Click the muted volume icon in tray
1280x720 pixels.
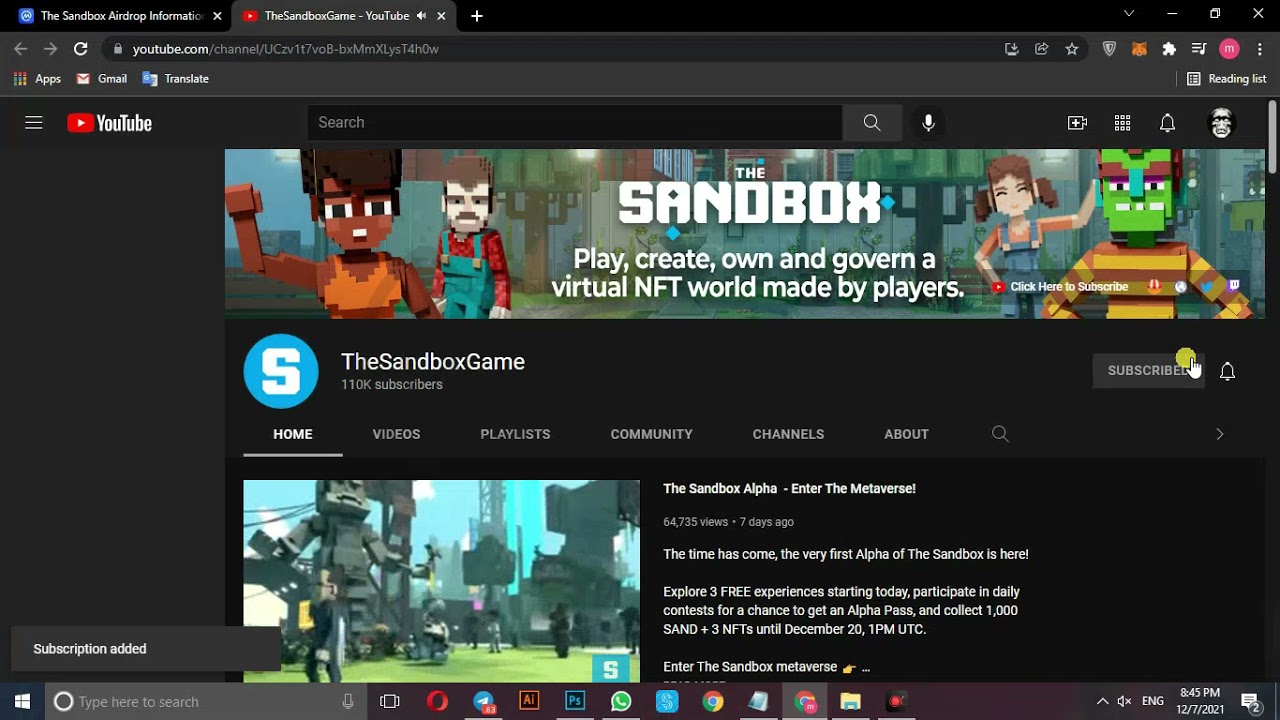(1124, 702)
